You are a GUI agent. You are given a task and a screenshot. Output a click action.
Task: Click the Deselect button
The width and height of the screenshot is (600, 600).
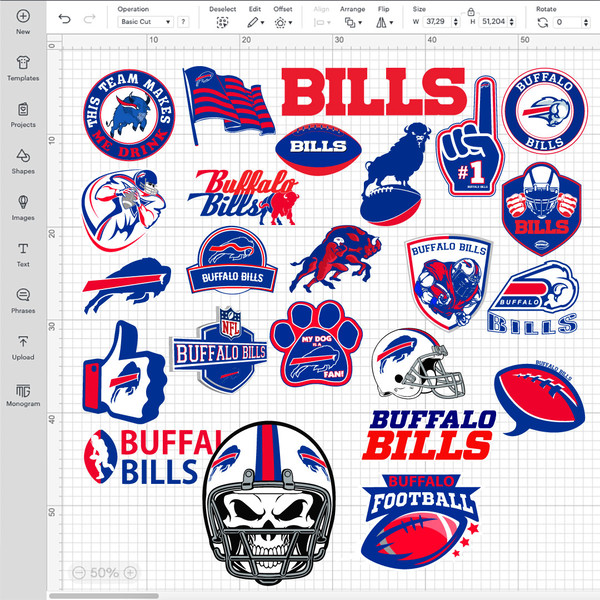(x=223, y=21)
